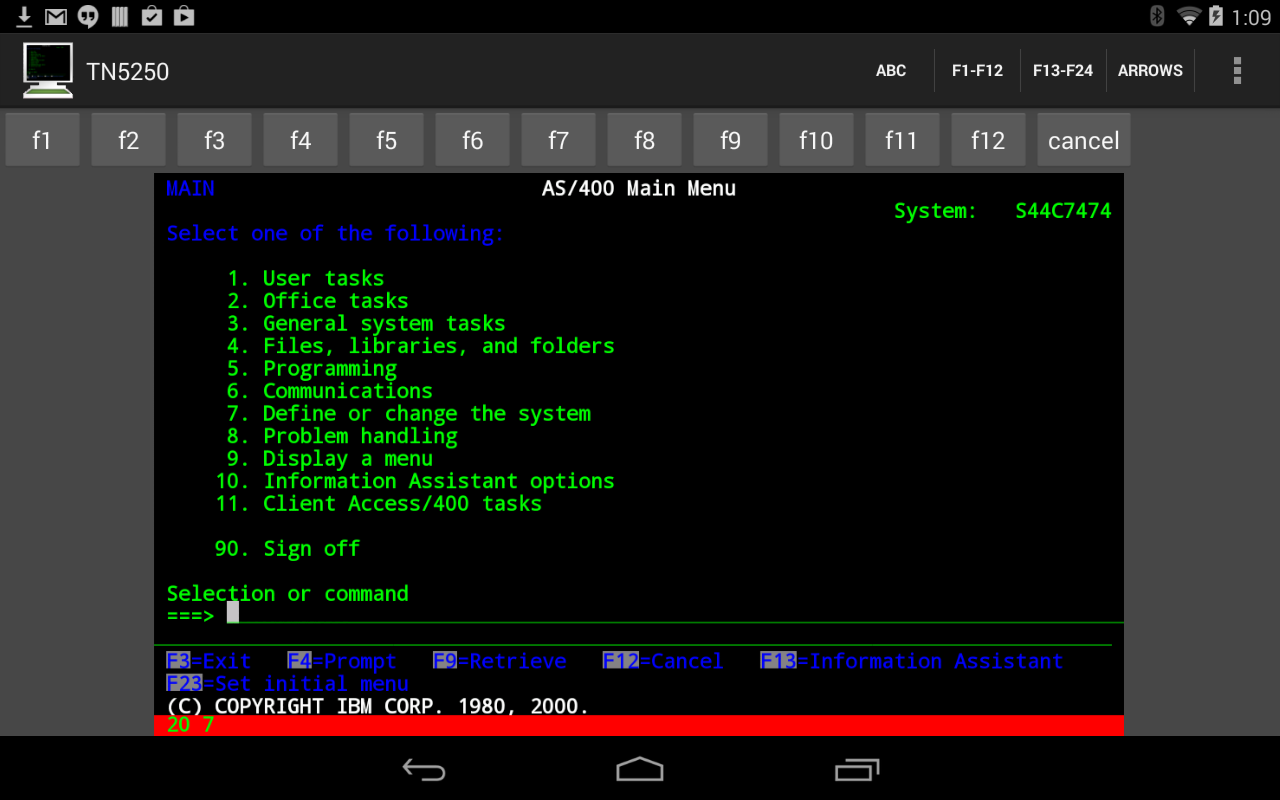Switch to F1-F12 key mode
The image size is (1280, 800).
click(977, 70)
